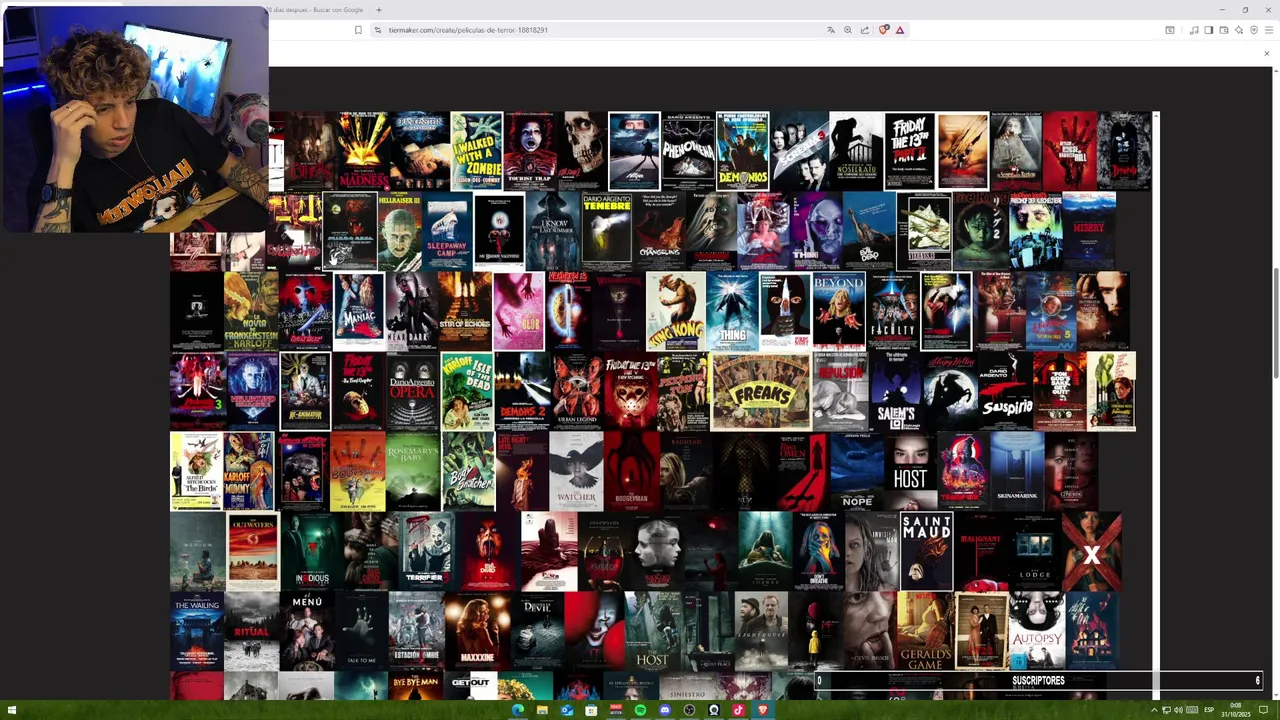Select the 'Get Out' poster
This screenshot has height=720, width=1280.
470,686
